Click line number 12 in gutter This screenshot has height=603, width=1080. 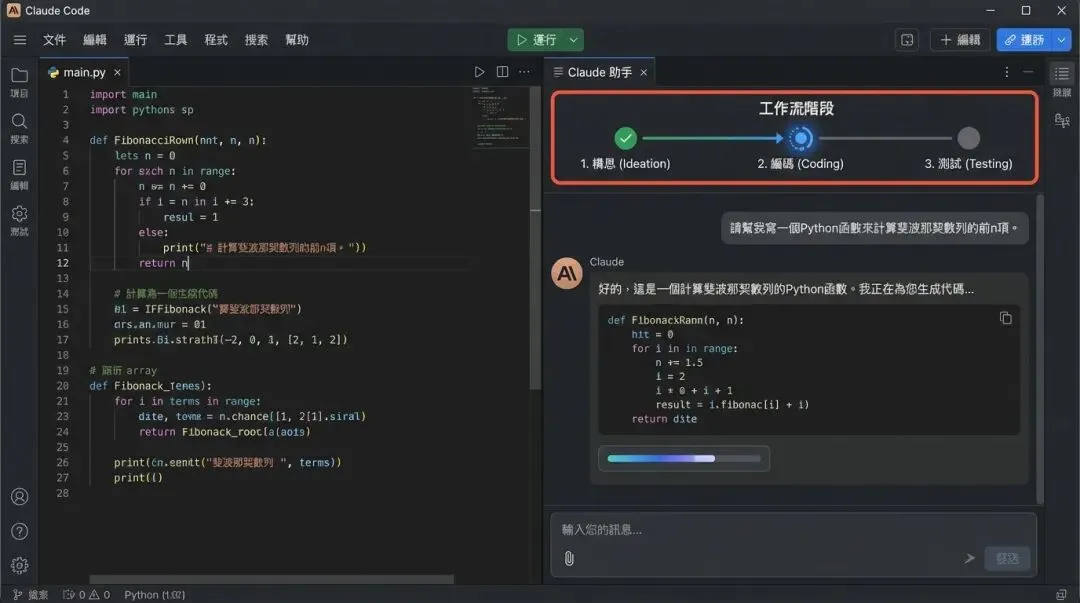[x=63, y=263]
